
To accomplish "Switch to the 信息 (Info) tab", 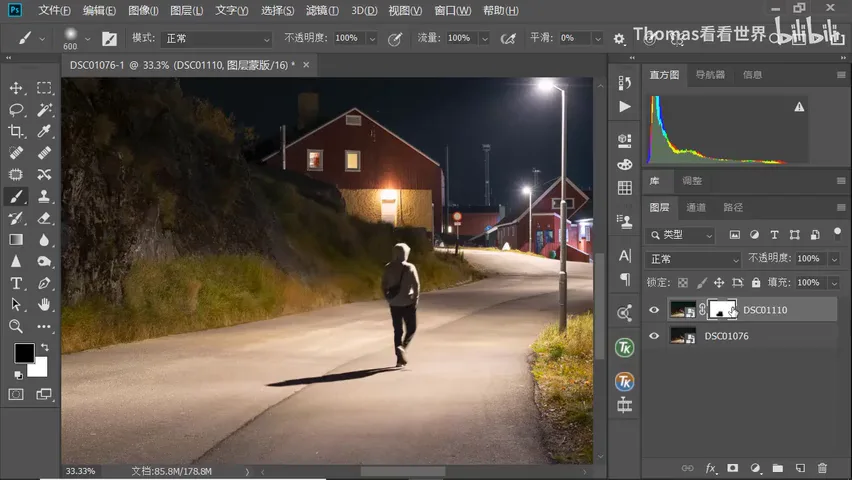I will click(753, 74).
